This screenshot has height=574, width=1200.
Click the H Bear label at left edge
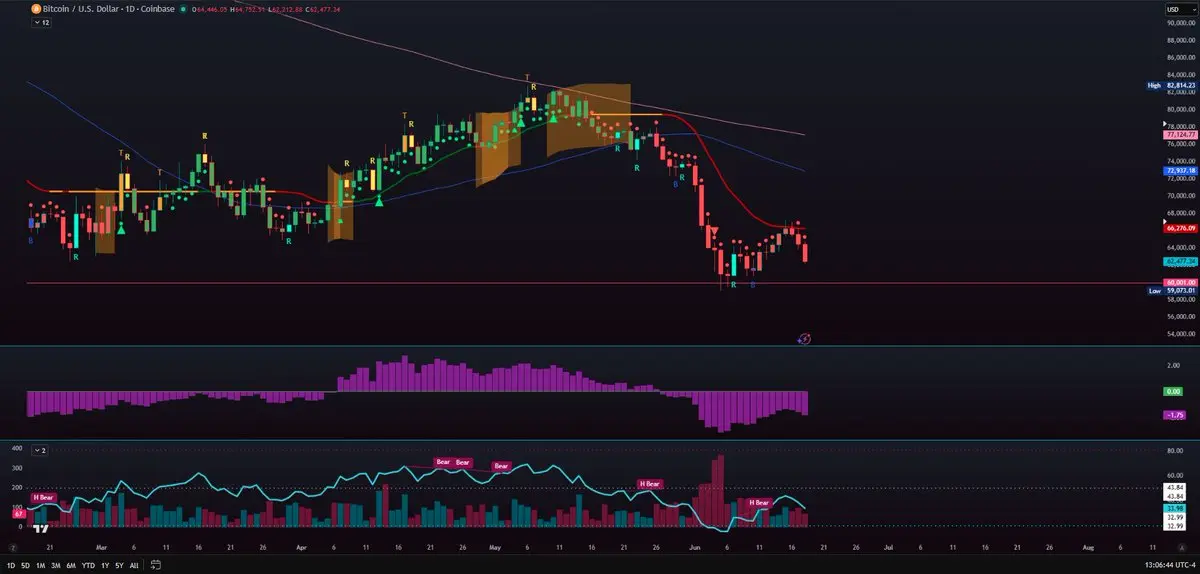[43, 497]
